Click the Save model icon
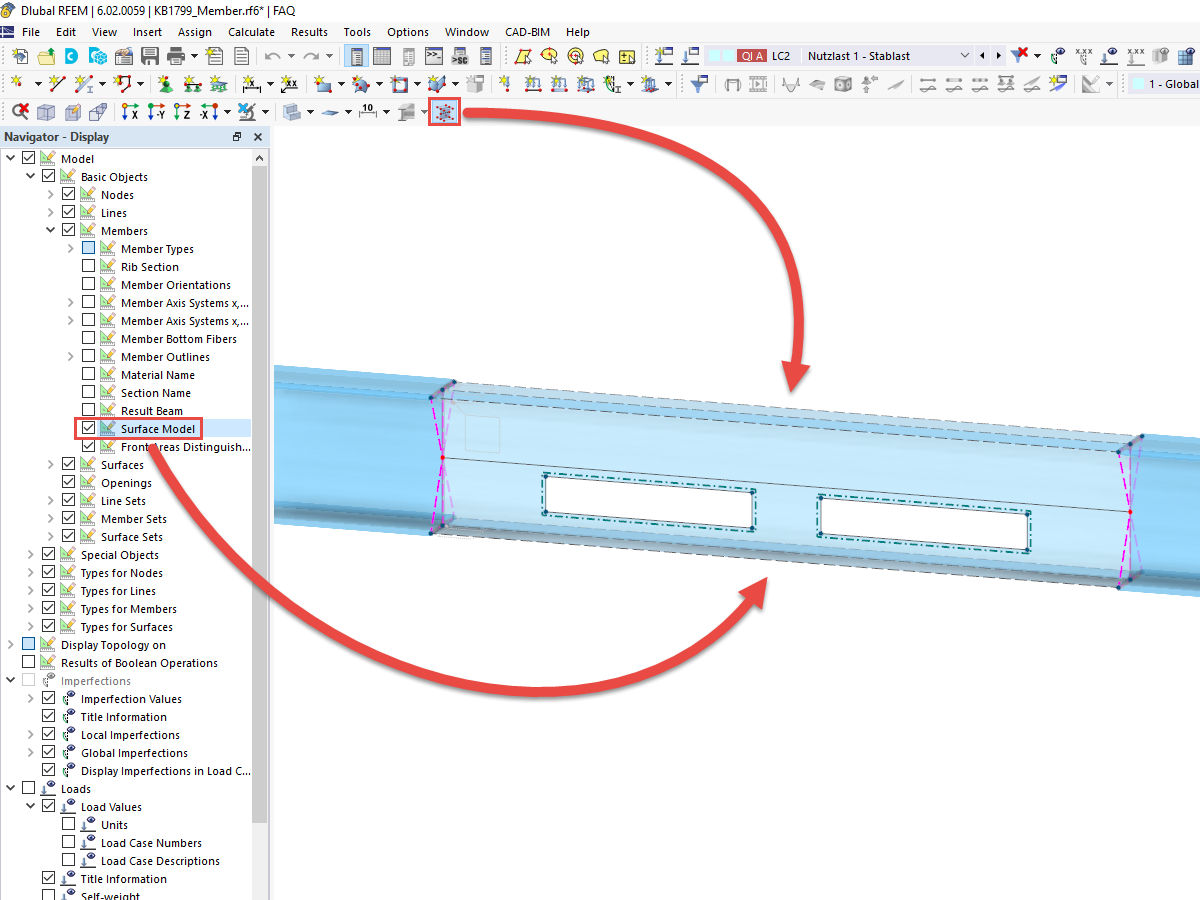The width and height of the screenshot is (1200, 900). point(150,57)
